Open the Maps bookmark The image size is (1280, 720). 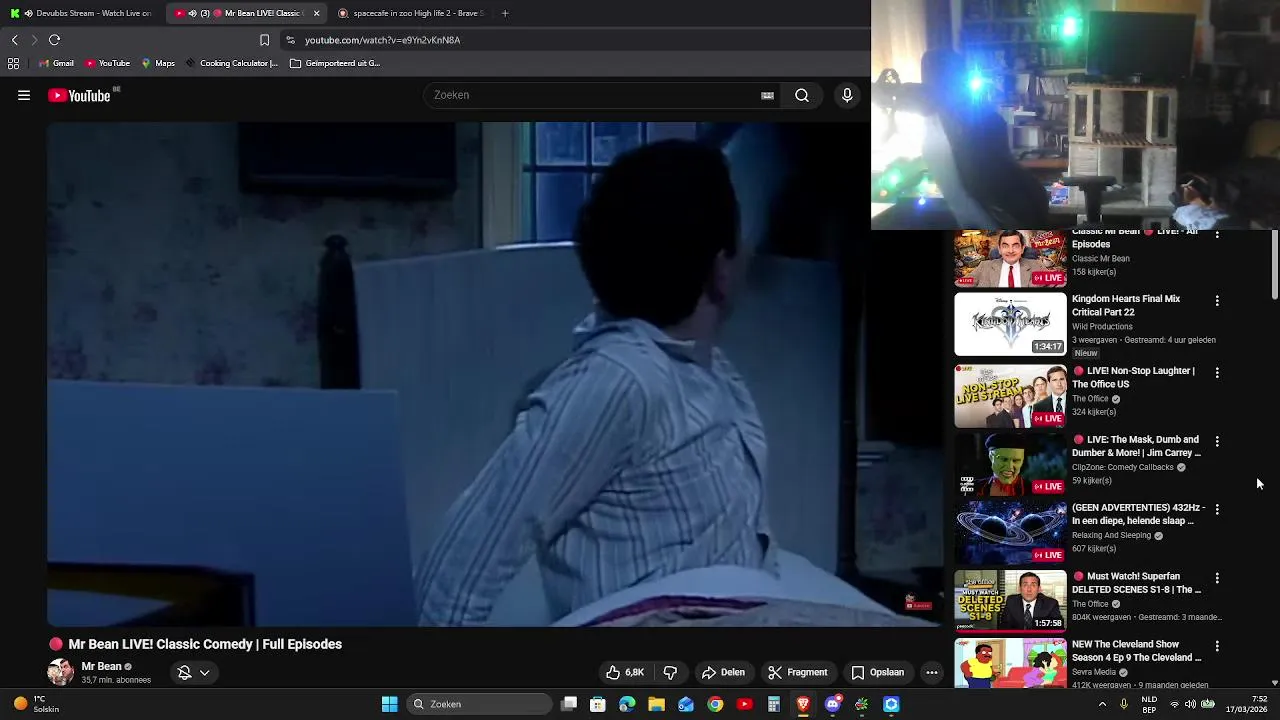click(158, 63)
